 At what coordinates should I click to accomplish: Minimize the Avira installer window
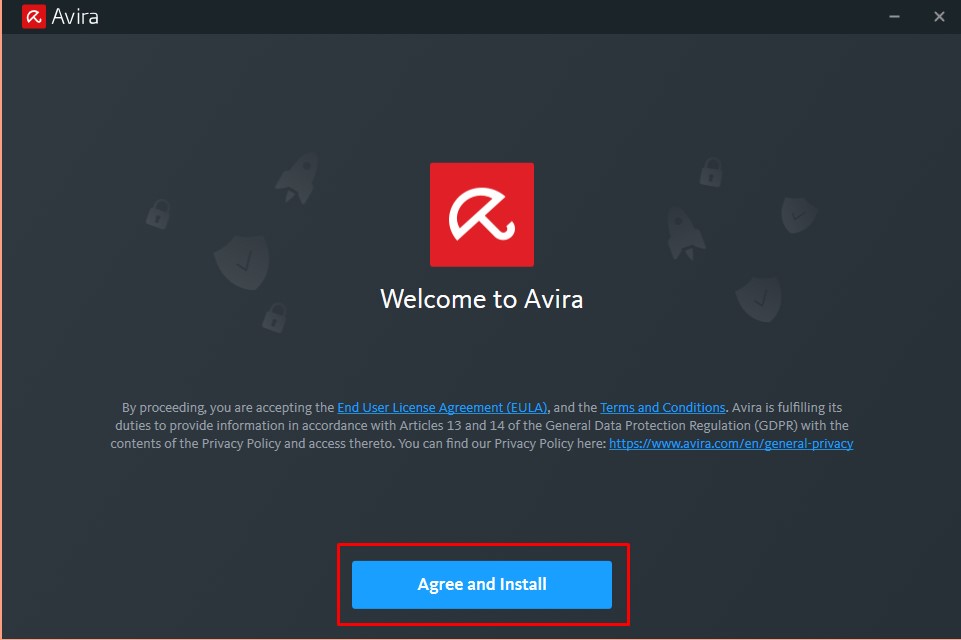[892, 17]
